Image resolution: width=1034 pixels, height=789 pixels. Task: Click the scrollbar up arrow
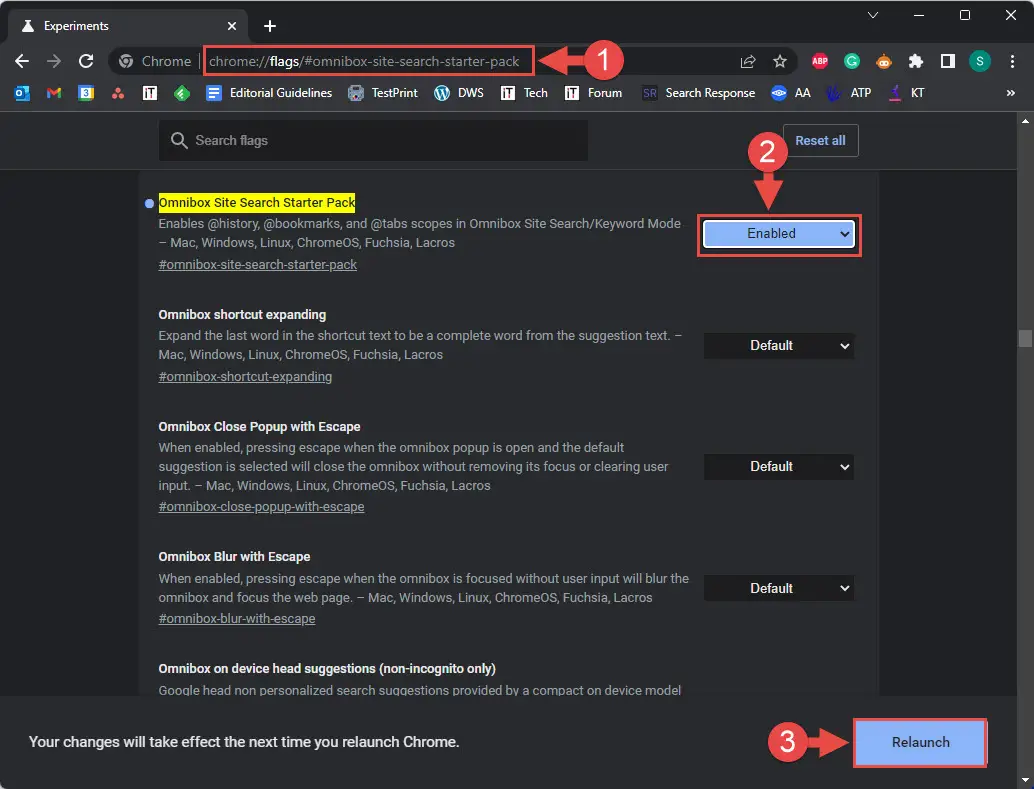(1025, 121)
